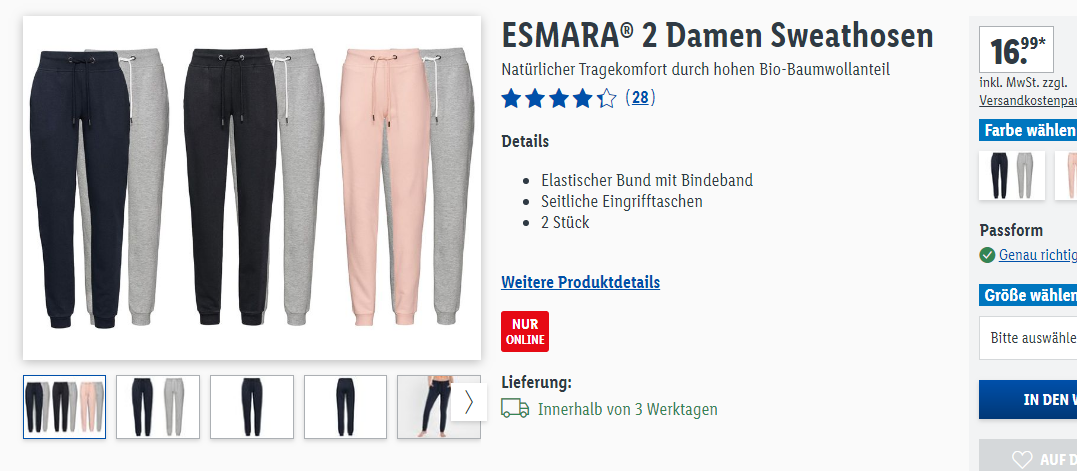The width and height of the screenshot is (1077, 471).
Task: Show next thumbnails with right chevron
Action: 469,402
